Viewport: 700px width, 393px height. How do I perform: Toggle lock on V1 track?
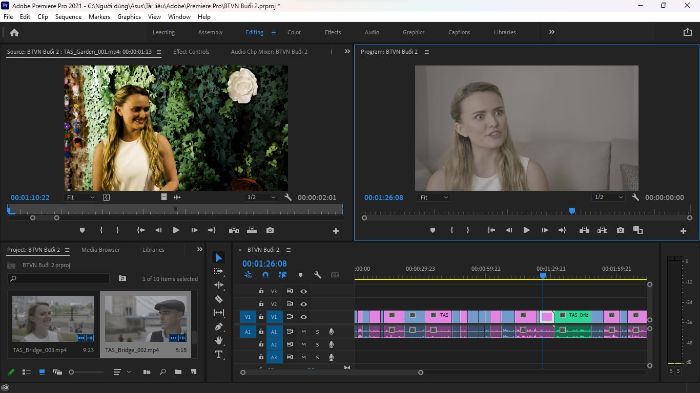point(261,317)
